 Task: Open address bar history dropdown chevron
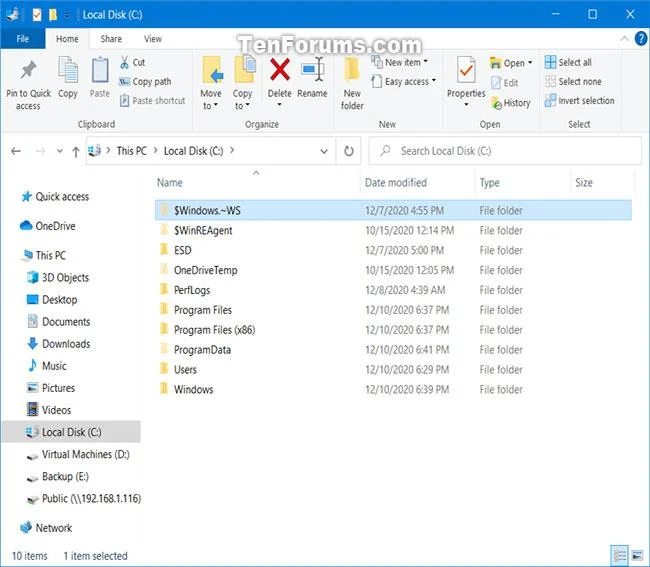[324, 151]
